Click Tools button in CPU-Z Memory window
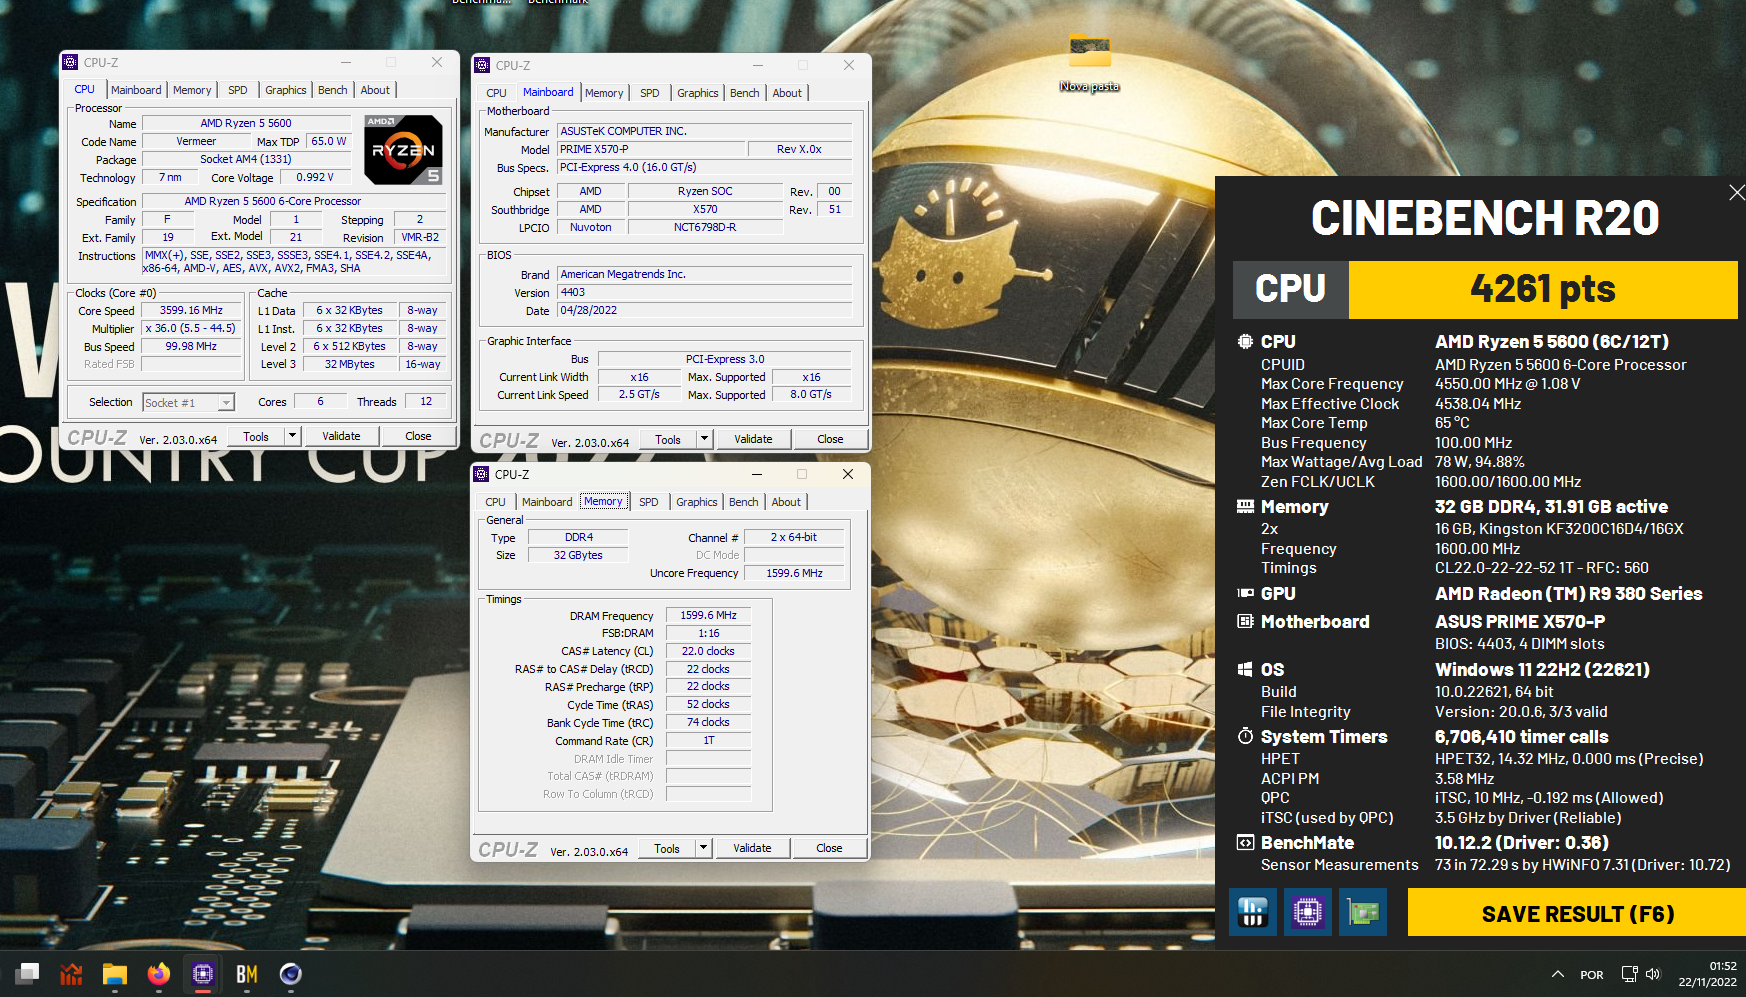This screenshot has height=997, width=1746. tap(667, 848)
